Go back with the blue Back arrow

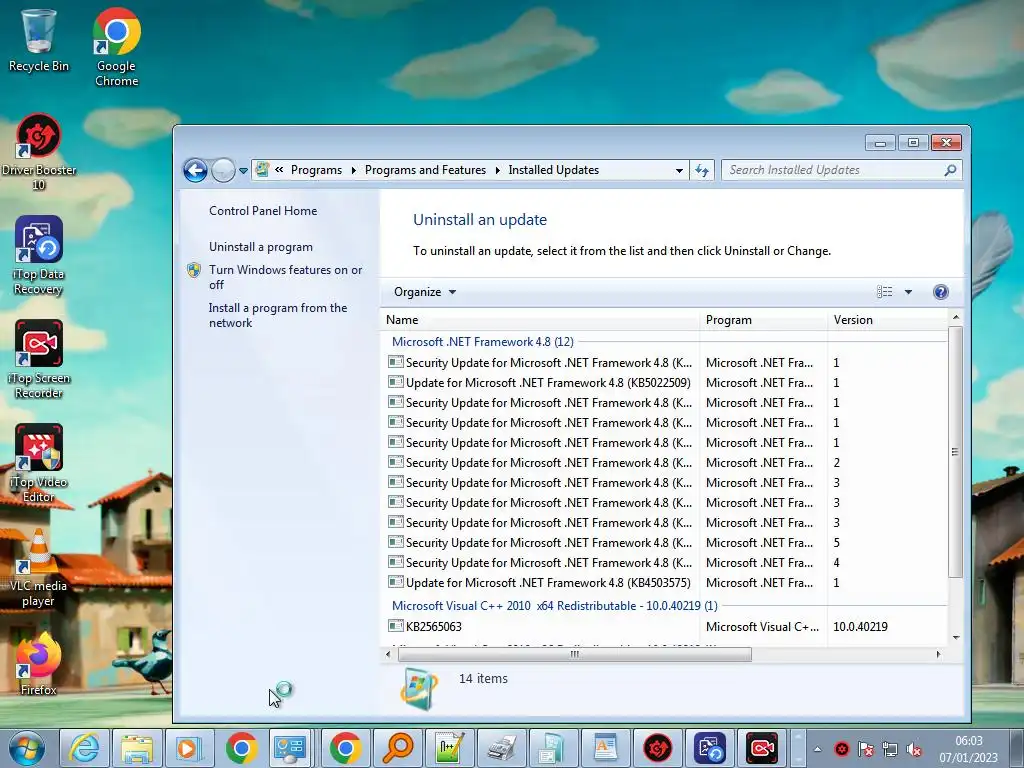195,170
